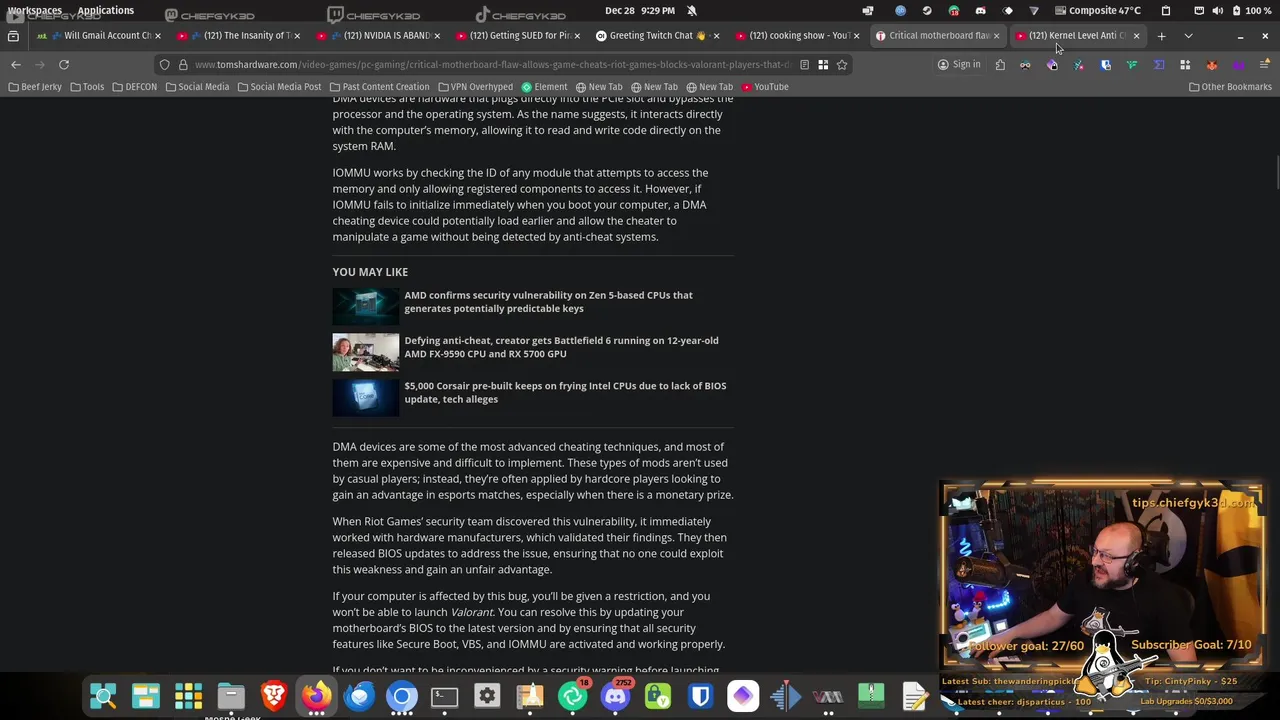Open Bitwarden app from the dock

[700, 696]
